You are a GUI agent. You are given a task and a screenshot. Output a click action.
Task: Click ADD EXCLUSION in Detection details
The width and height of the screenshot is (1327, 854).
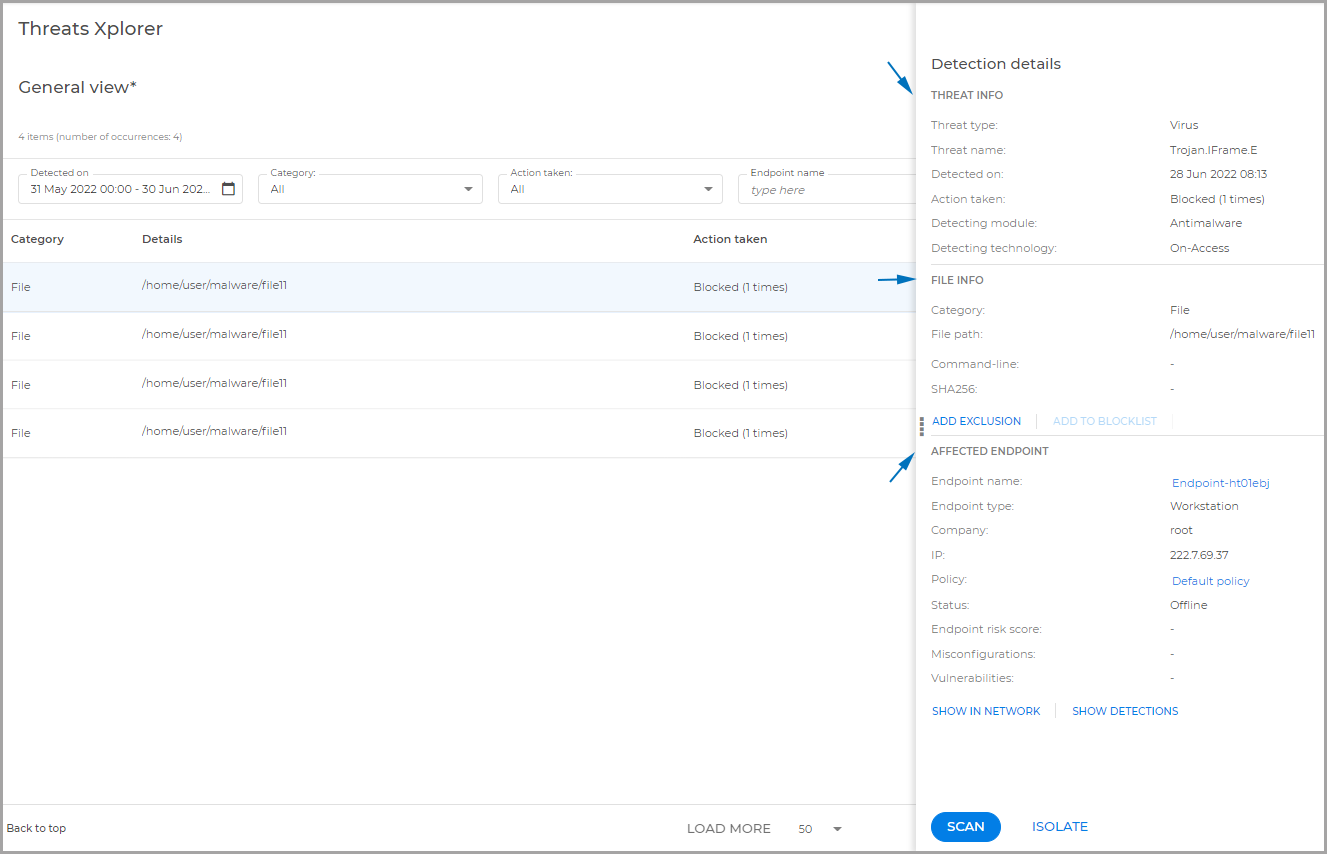pos(976,421)
